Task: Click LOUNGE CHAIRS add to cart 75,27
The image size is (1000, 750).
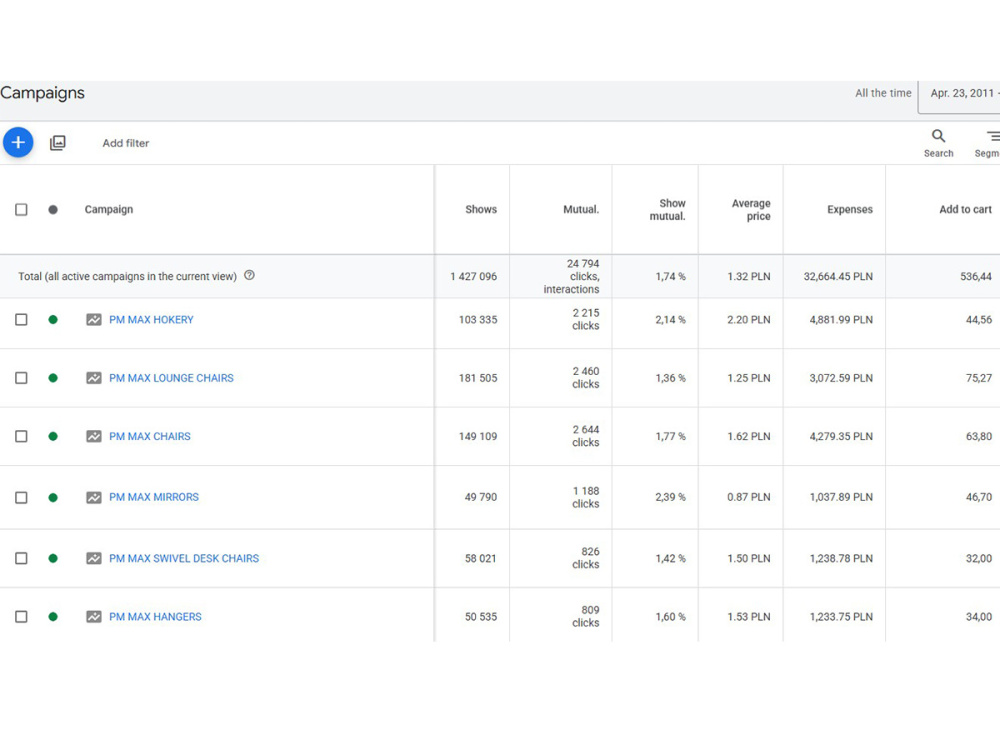Action: coord(979,378)
